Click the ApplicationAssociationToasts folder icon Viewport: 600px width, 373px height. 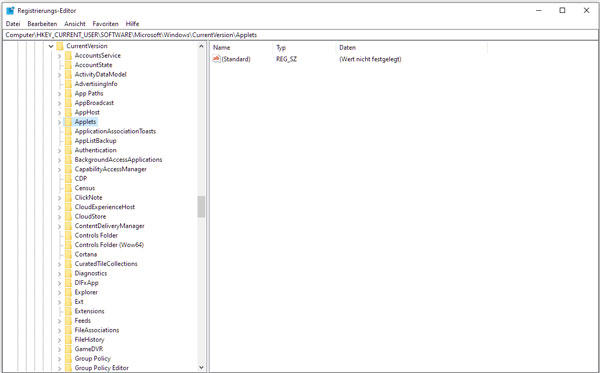[68, 131]
